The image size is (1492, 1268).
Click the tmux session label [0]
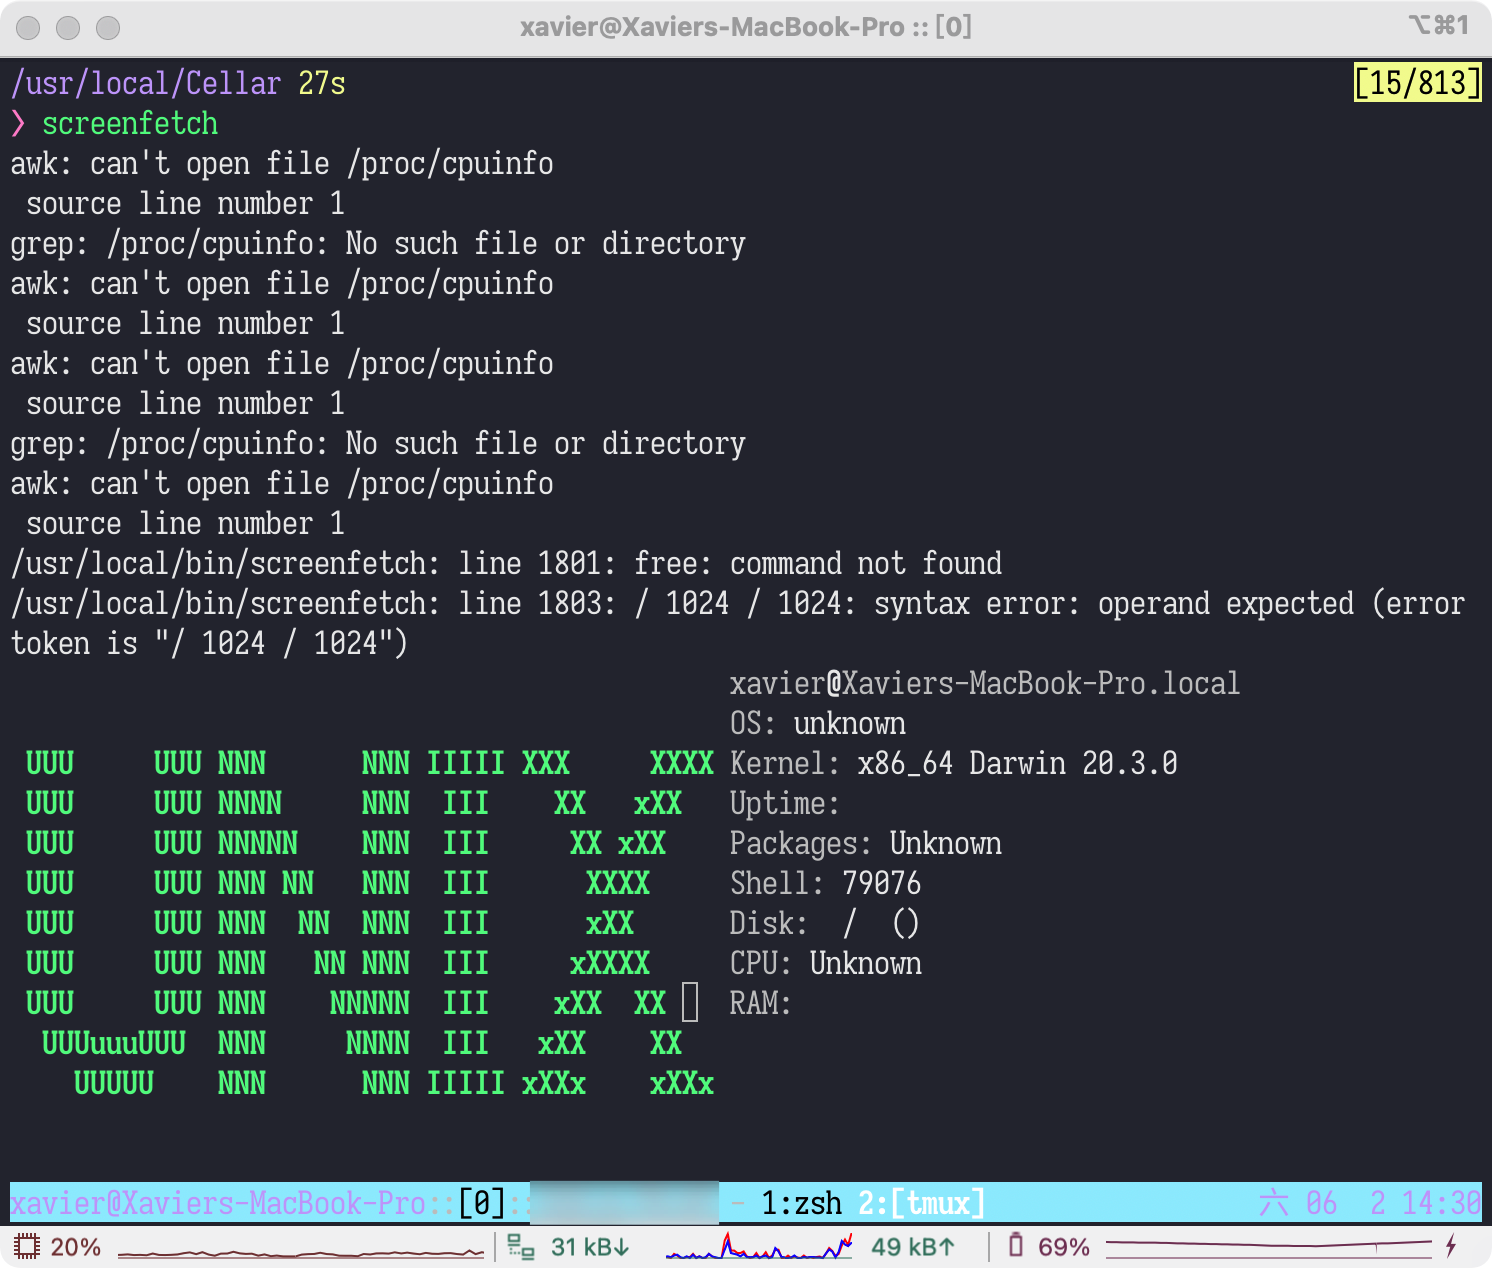tap(482, 1203)
